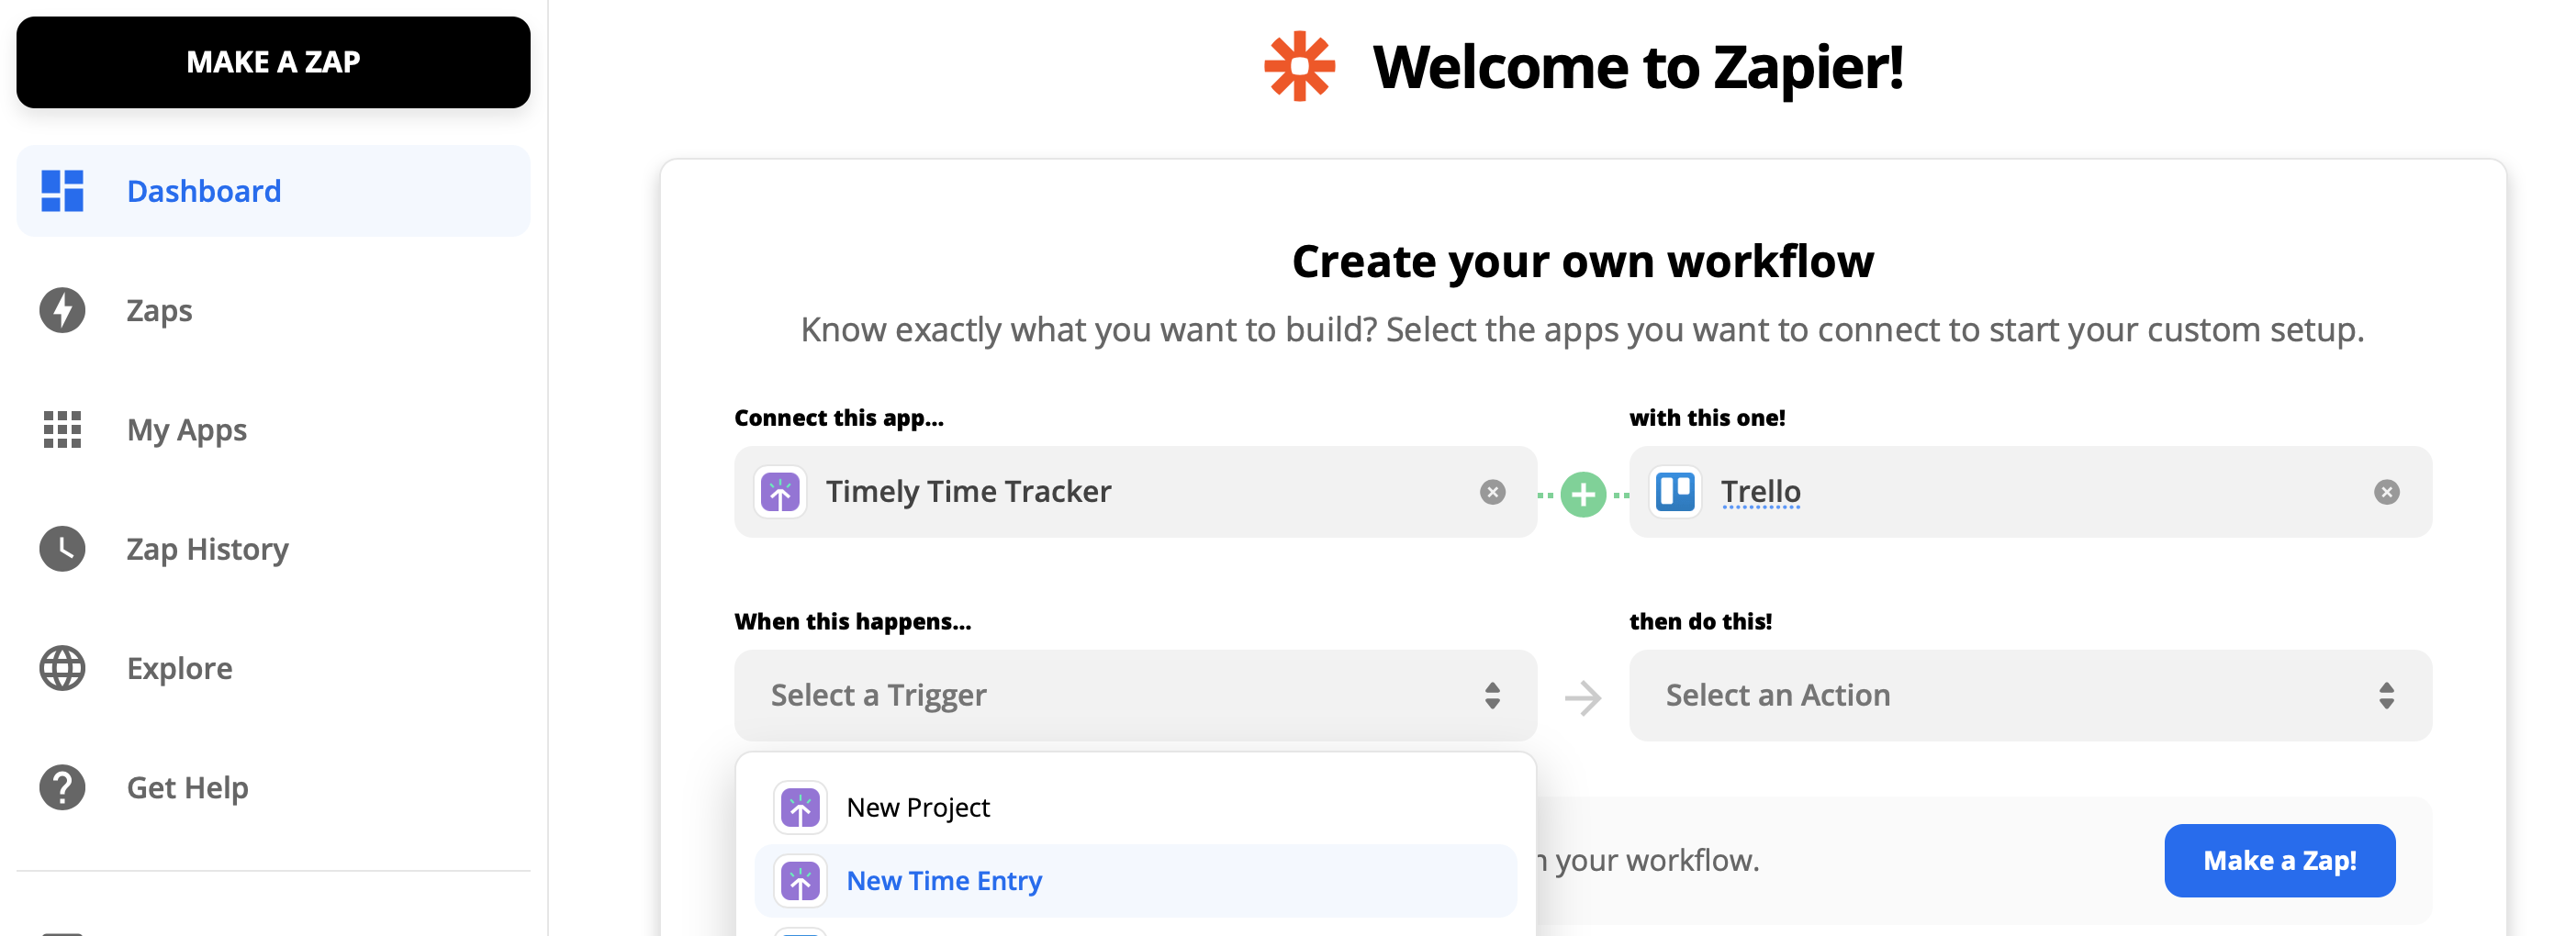The image size is (2576, 936).
Task: Click the green plus connector icon
Action: coord(1583,494)
